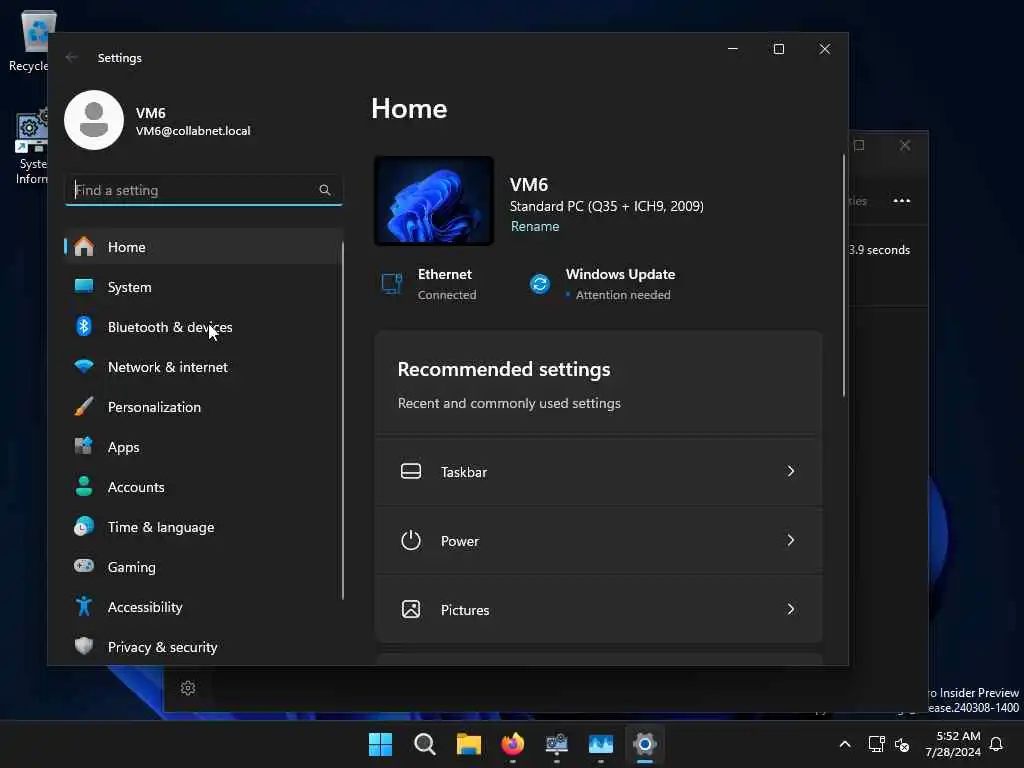Select Home in the sidebar
Screen dimensions: 1024x768
pyautogui.click(x=204, y=247)
